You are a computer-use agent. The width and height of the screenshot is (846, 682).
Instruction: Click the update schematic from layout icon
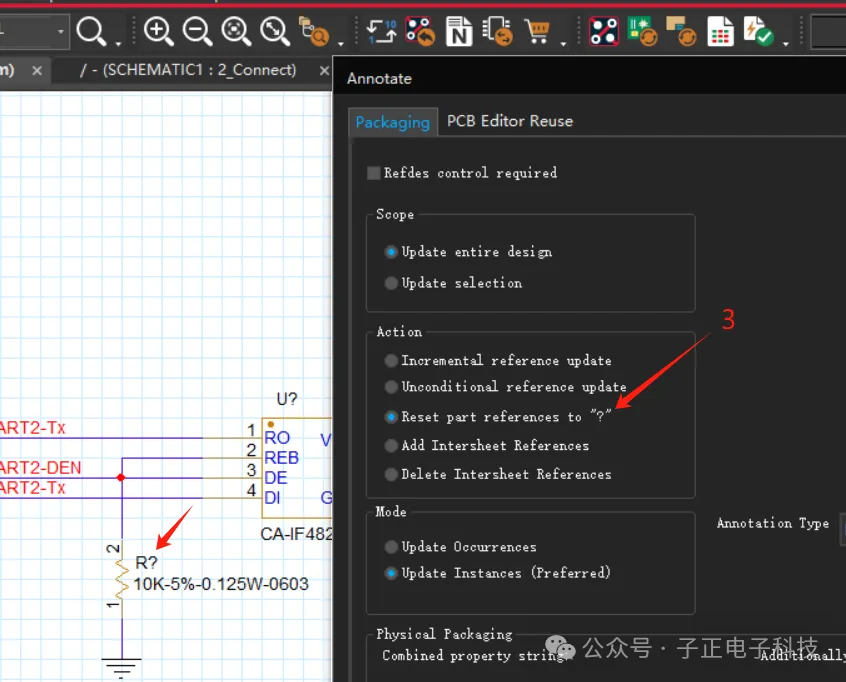pyautogui.click(x=681, y=31)
